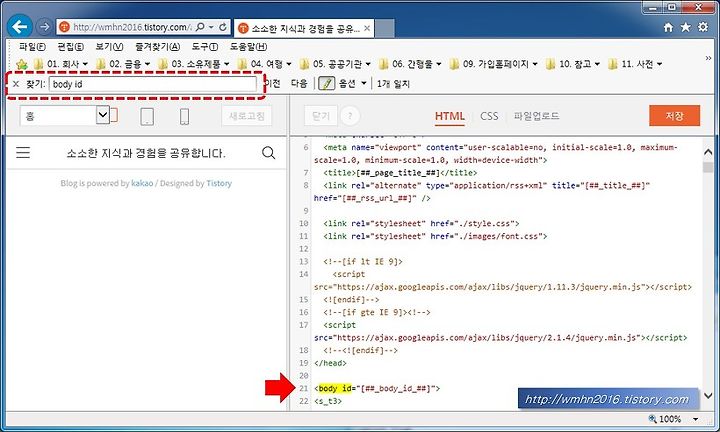
Task: Click the search magnifier in the address bar
Action: (200, 27)
